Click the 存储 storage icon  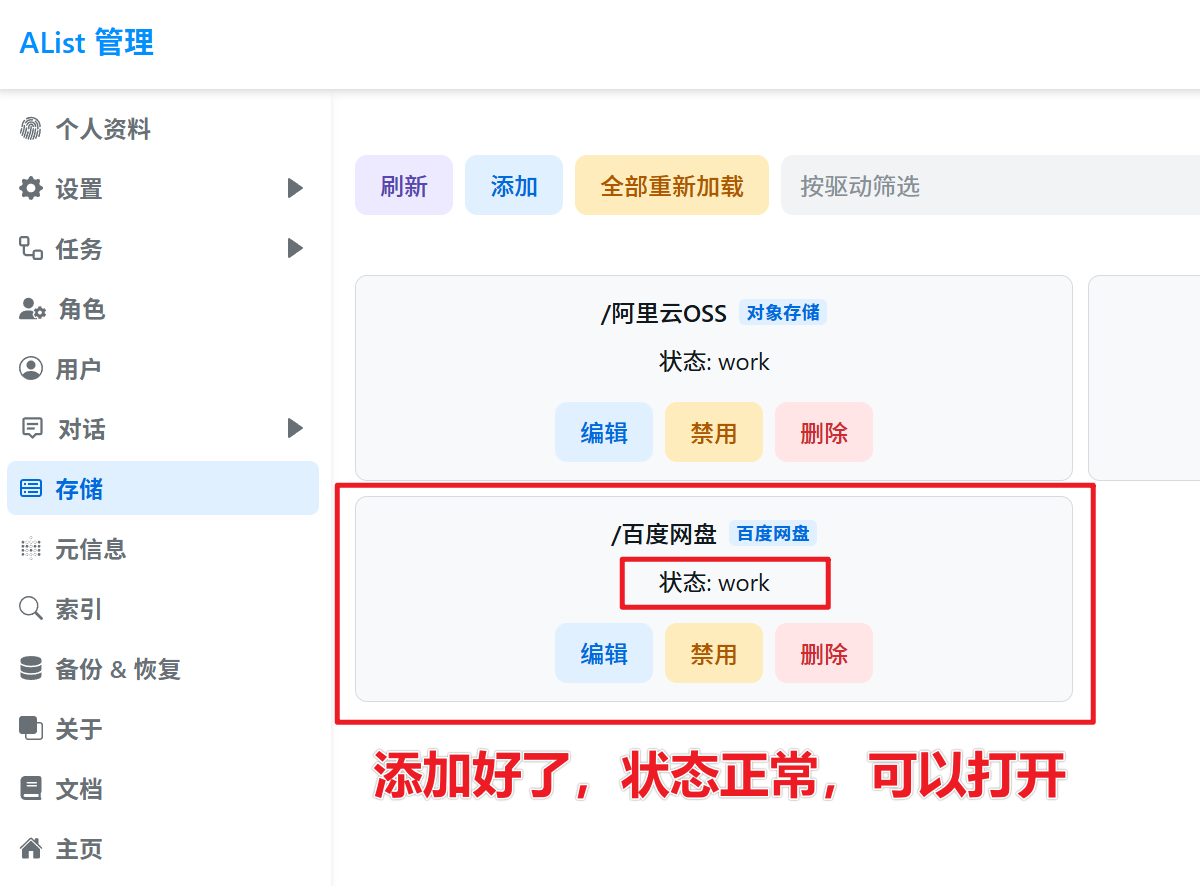point(30,488)
